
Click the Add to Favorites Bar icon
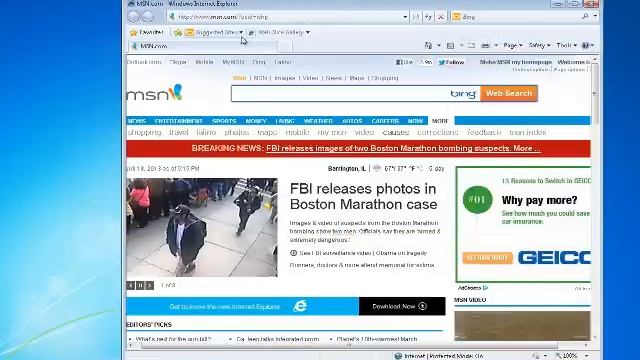click(x=178, y=32)
